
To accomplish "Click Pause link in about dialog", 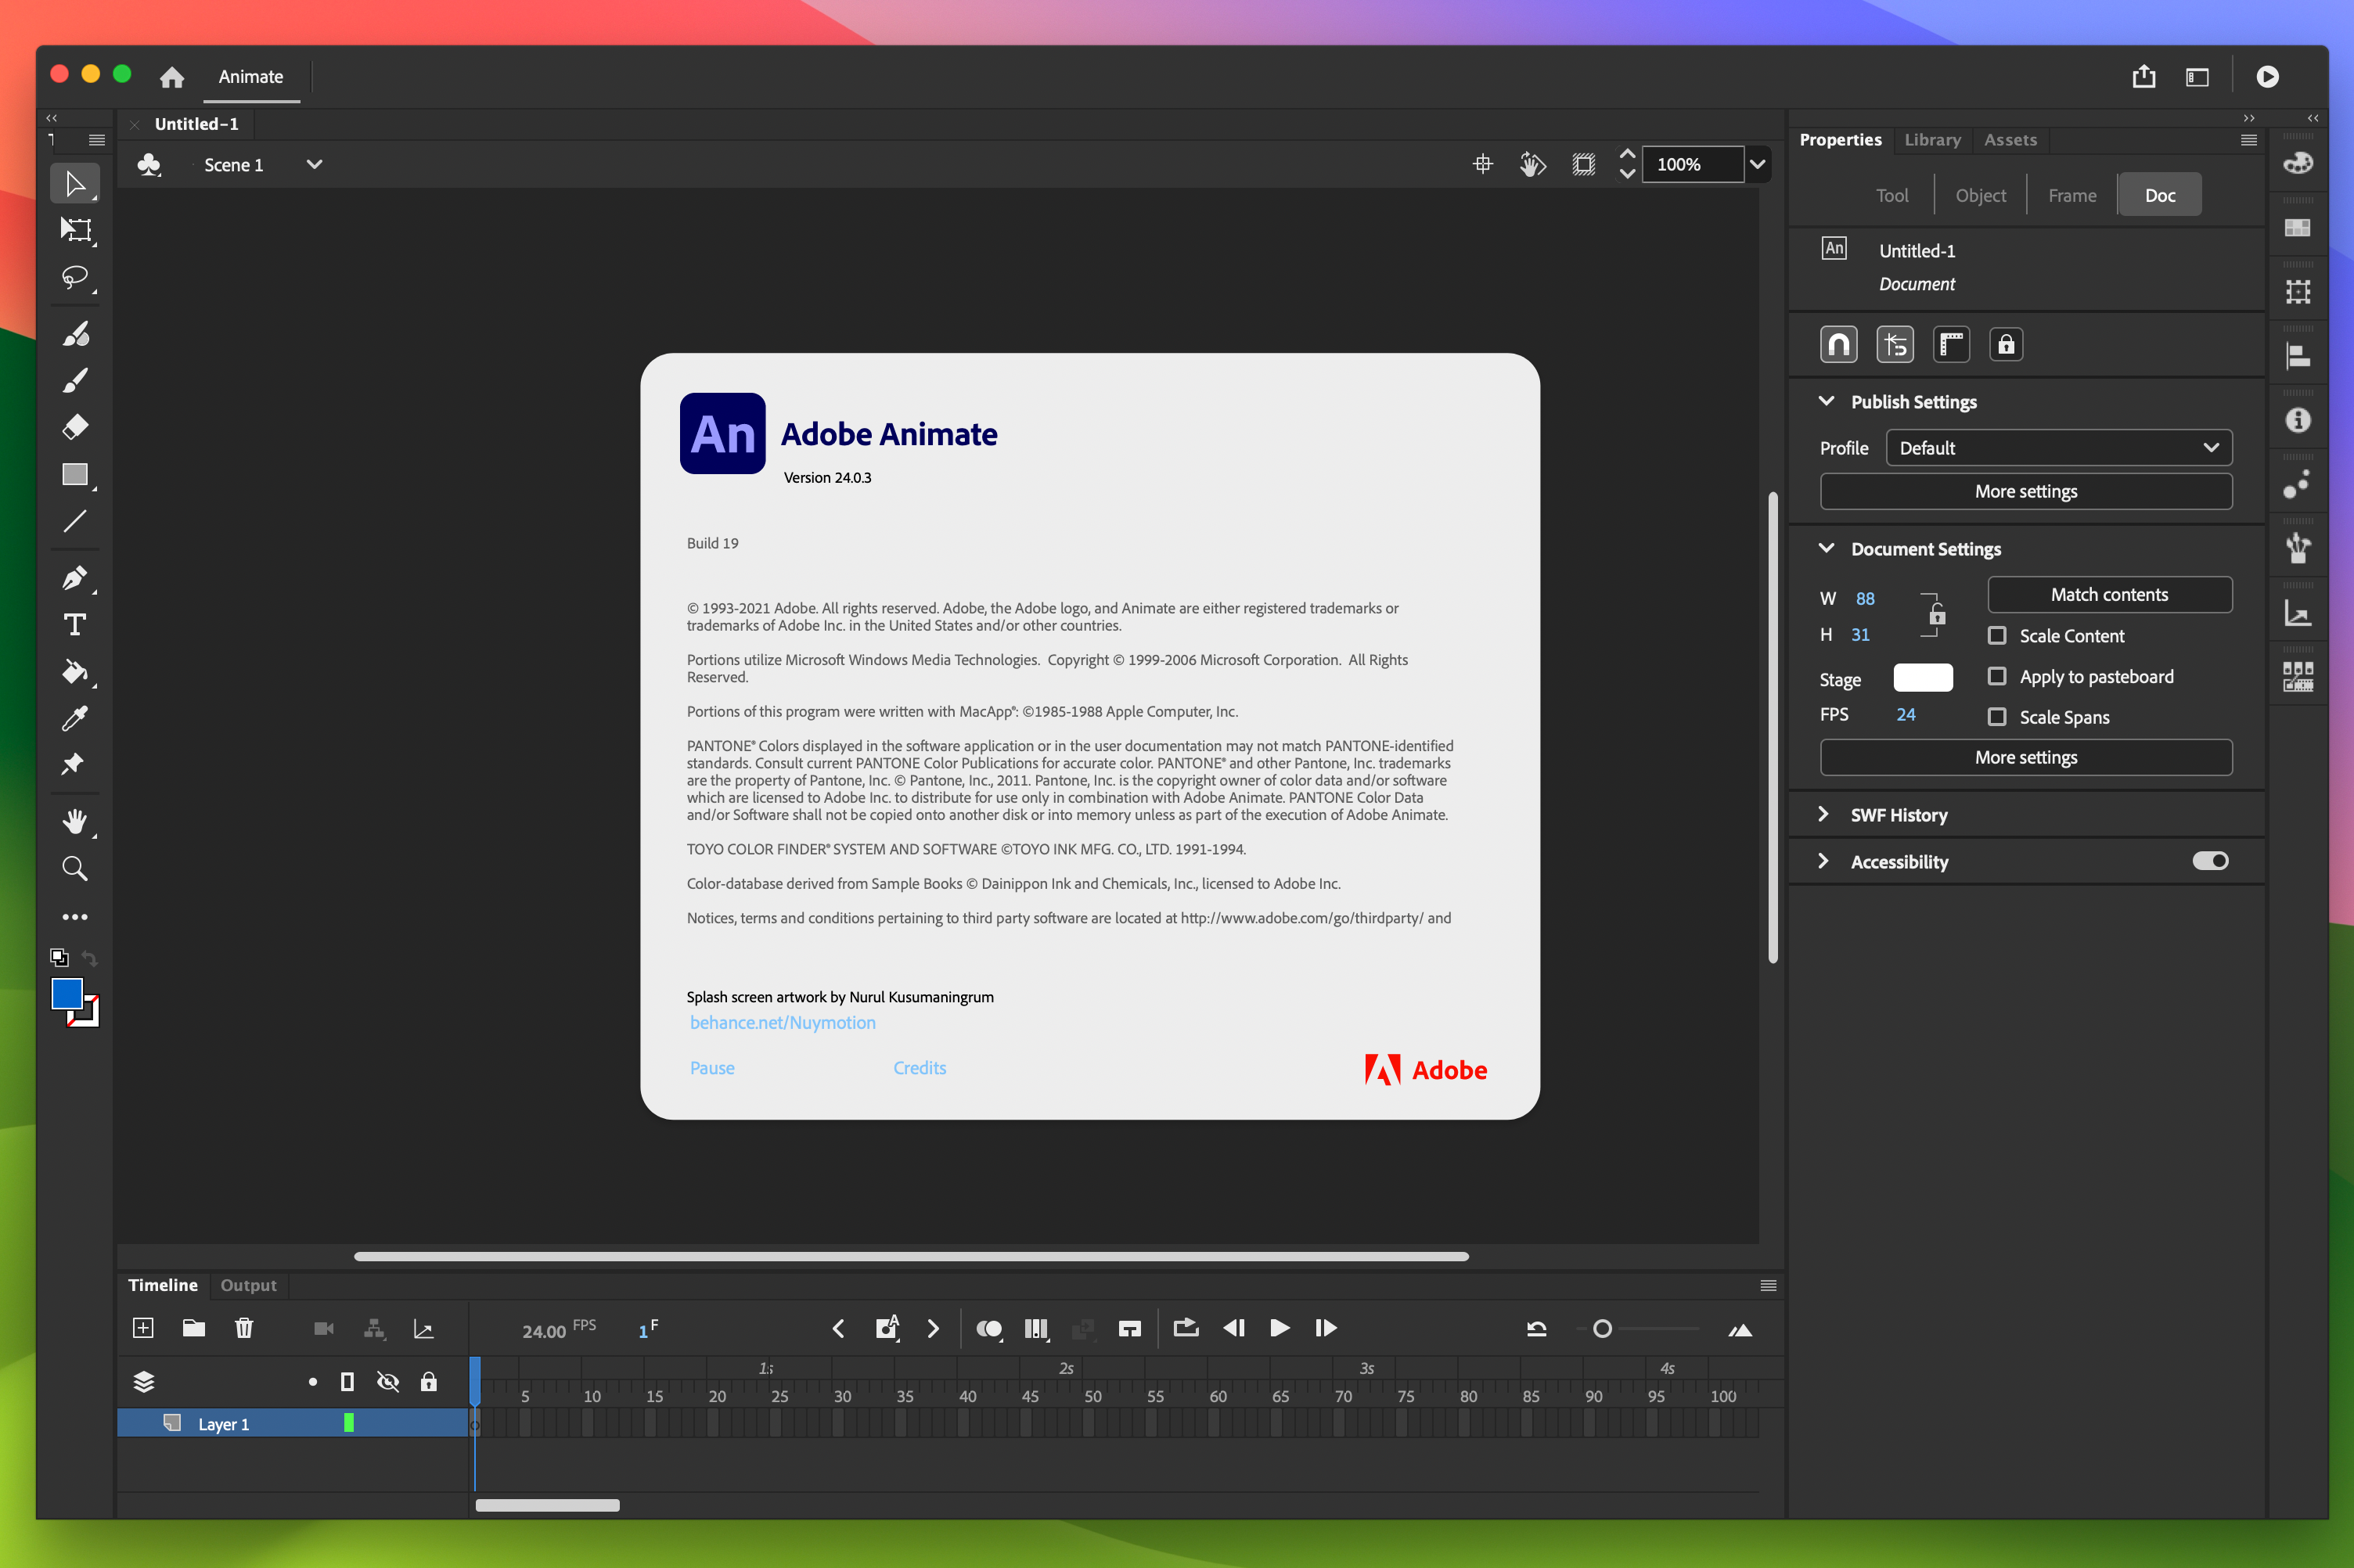I will [x=711, y=1066].
